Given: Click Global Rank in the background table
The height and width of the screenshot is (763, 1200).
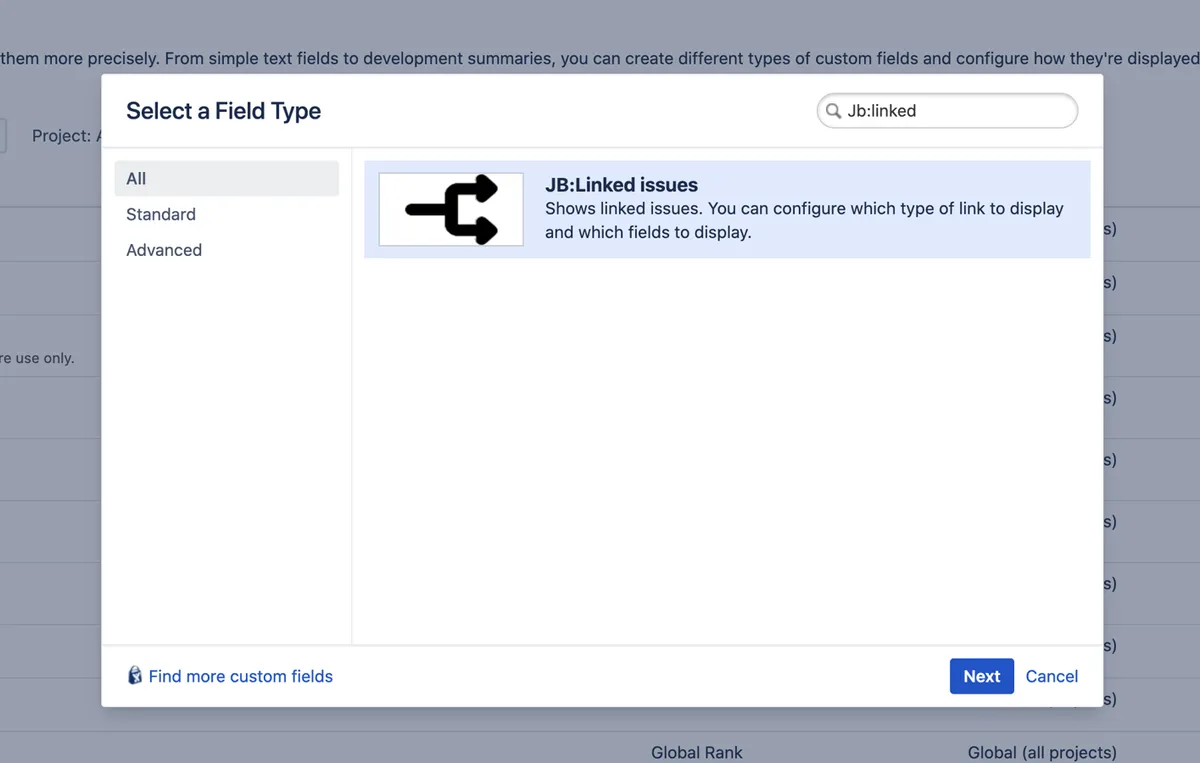Looking at the screenshot, I should pyautogui.click(x=697, y=752).
